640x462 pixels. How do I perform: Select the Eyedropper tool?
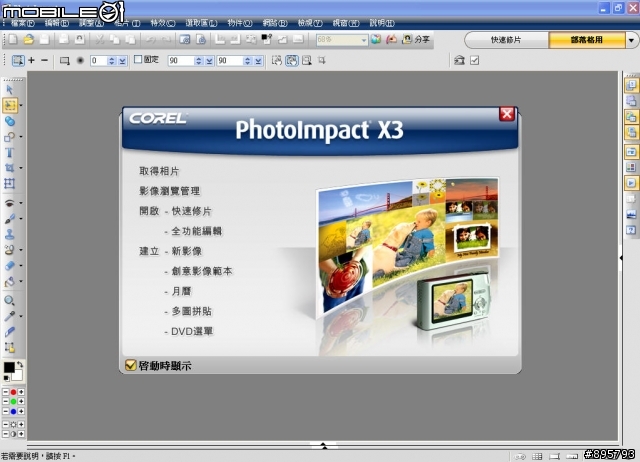(9, 316)
